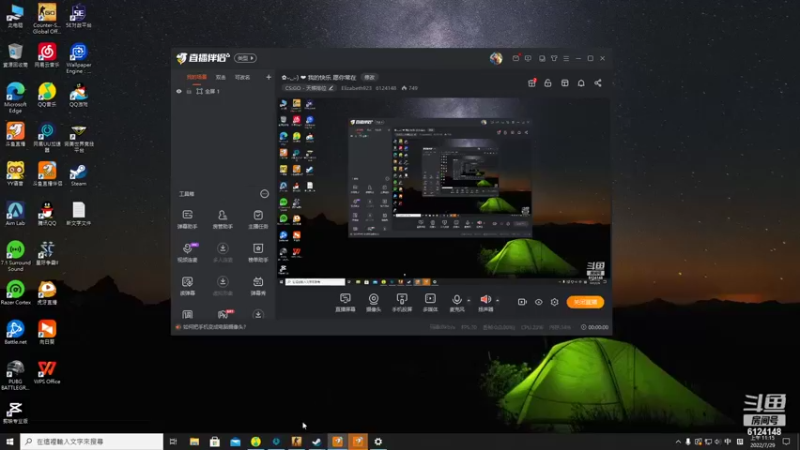Click the Microsoft Edge desktop shortcut

click(x=15, y=97)
